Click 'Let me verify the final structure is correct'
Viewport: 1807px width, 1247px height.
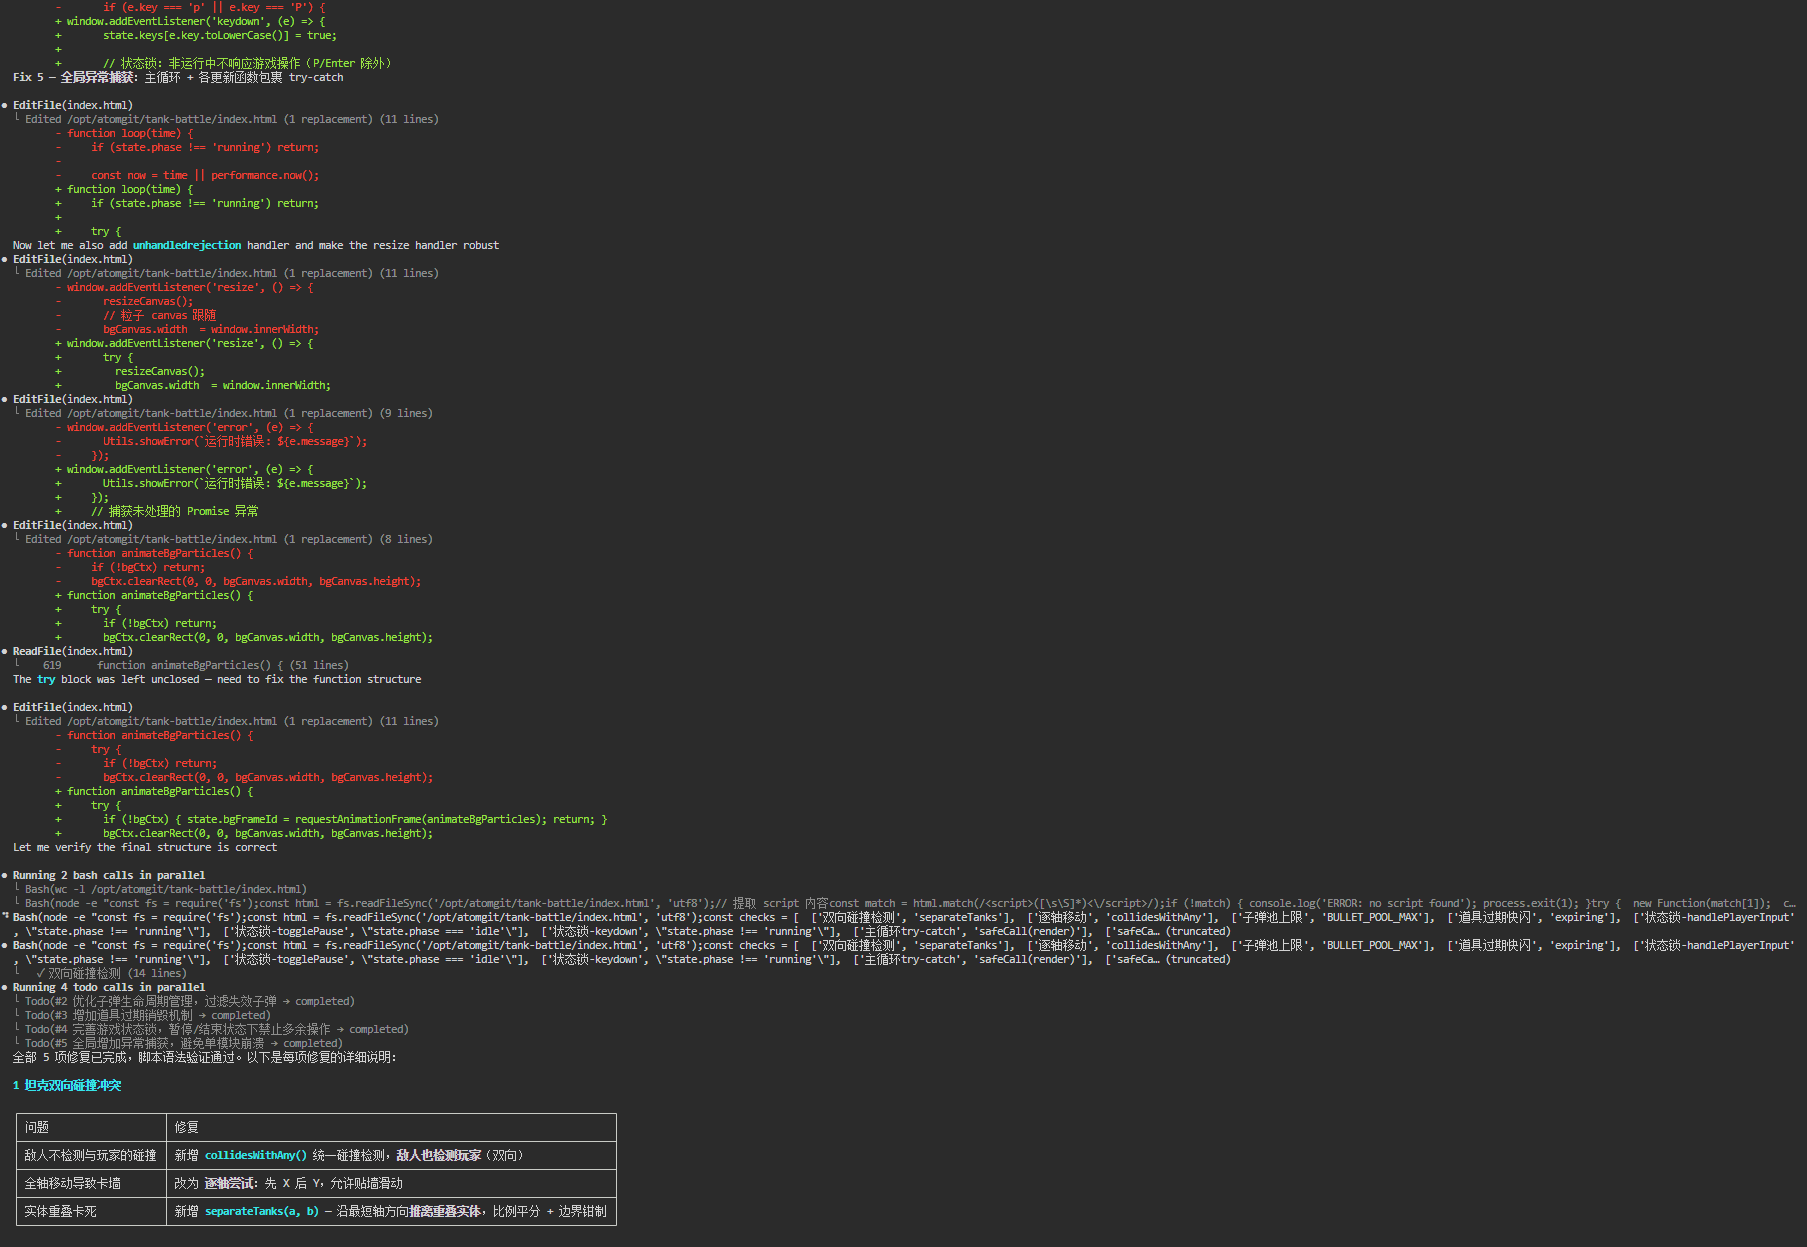[145, 847]
